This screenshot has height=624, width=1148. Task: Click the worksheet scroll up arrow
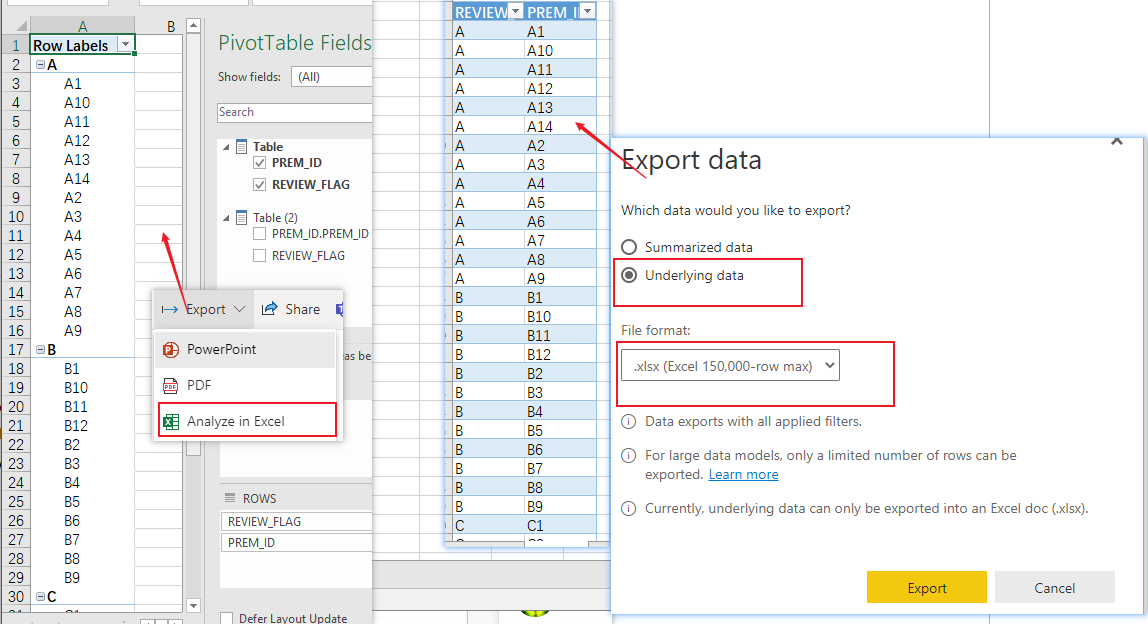[193, 26]
